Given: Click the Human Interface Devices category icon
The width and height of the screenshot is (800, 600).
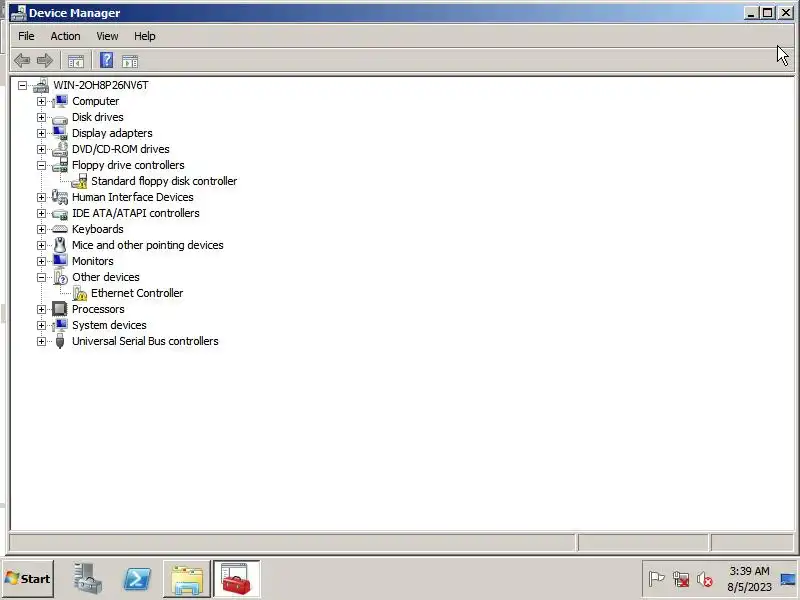Looking at the screenshot, I should [60, 197].
